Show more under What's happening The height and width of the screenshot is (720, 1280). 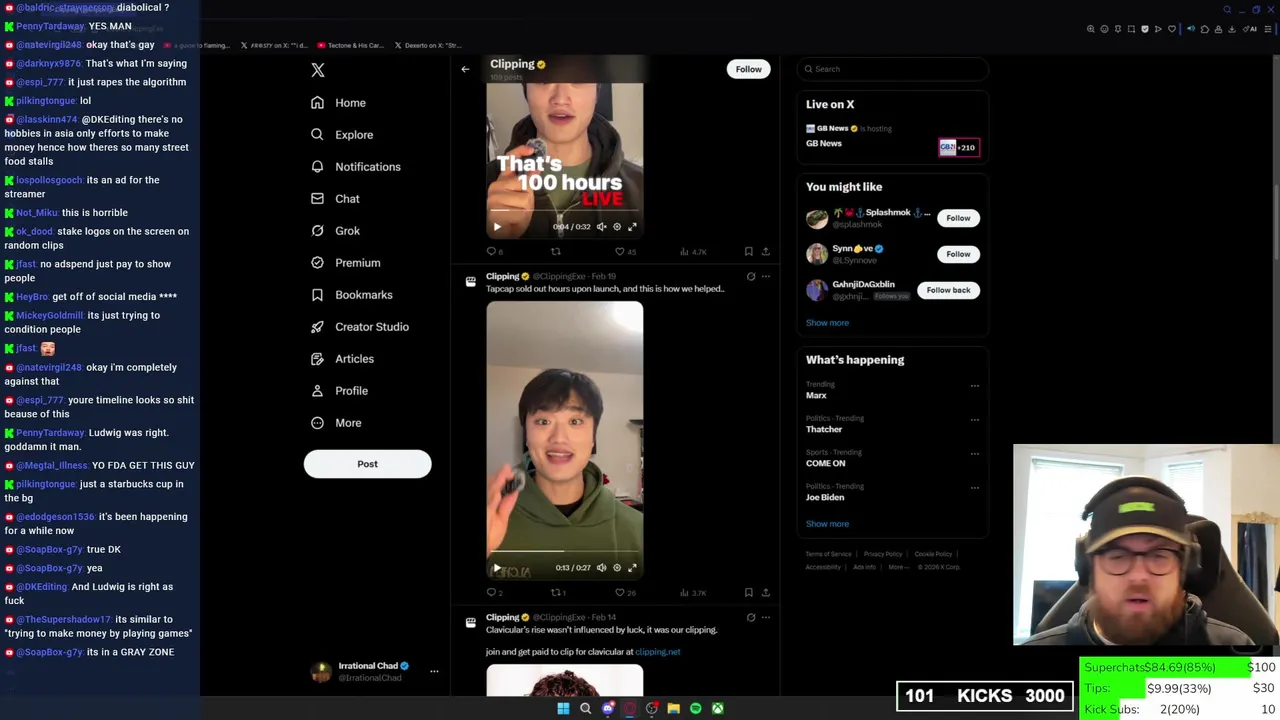[x=827, y=524]
